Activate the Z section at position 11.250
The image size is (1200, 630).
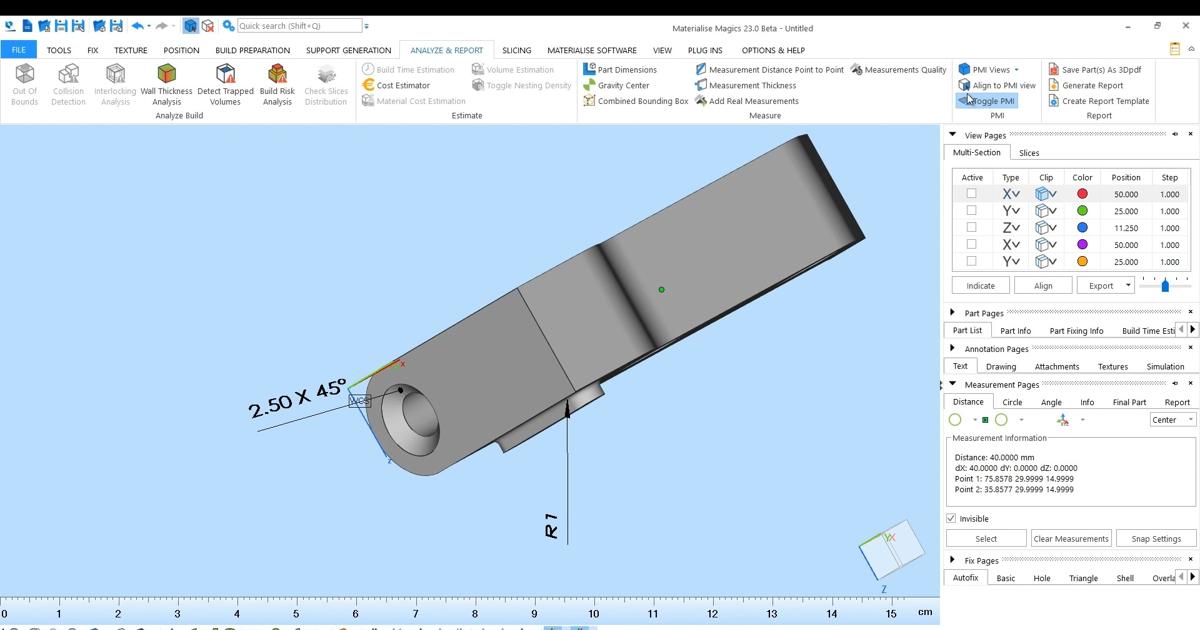[x=971, y=228]
